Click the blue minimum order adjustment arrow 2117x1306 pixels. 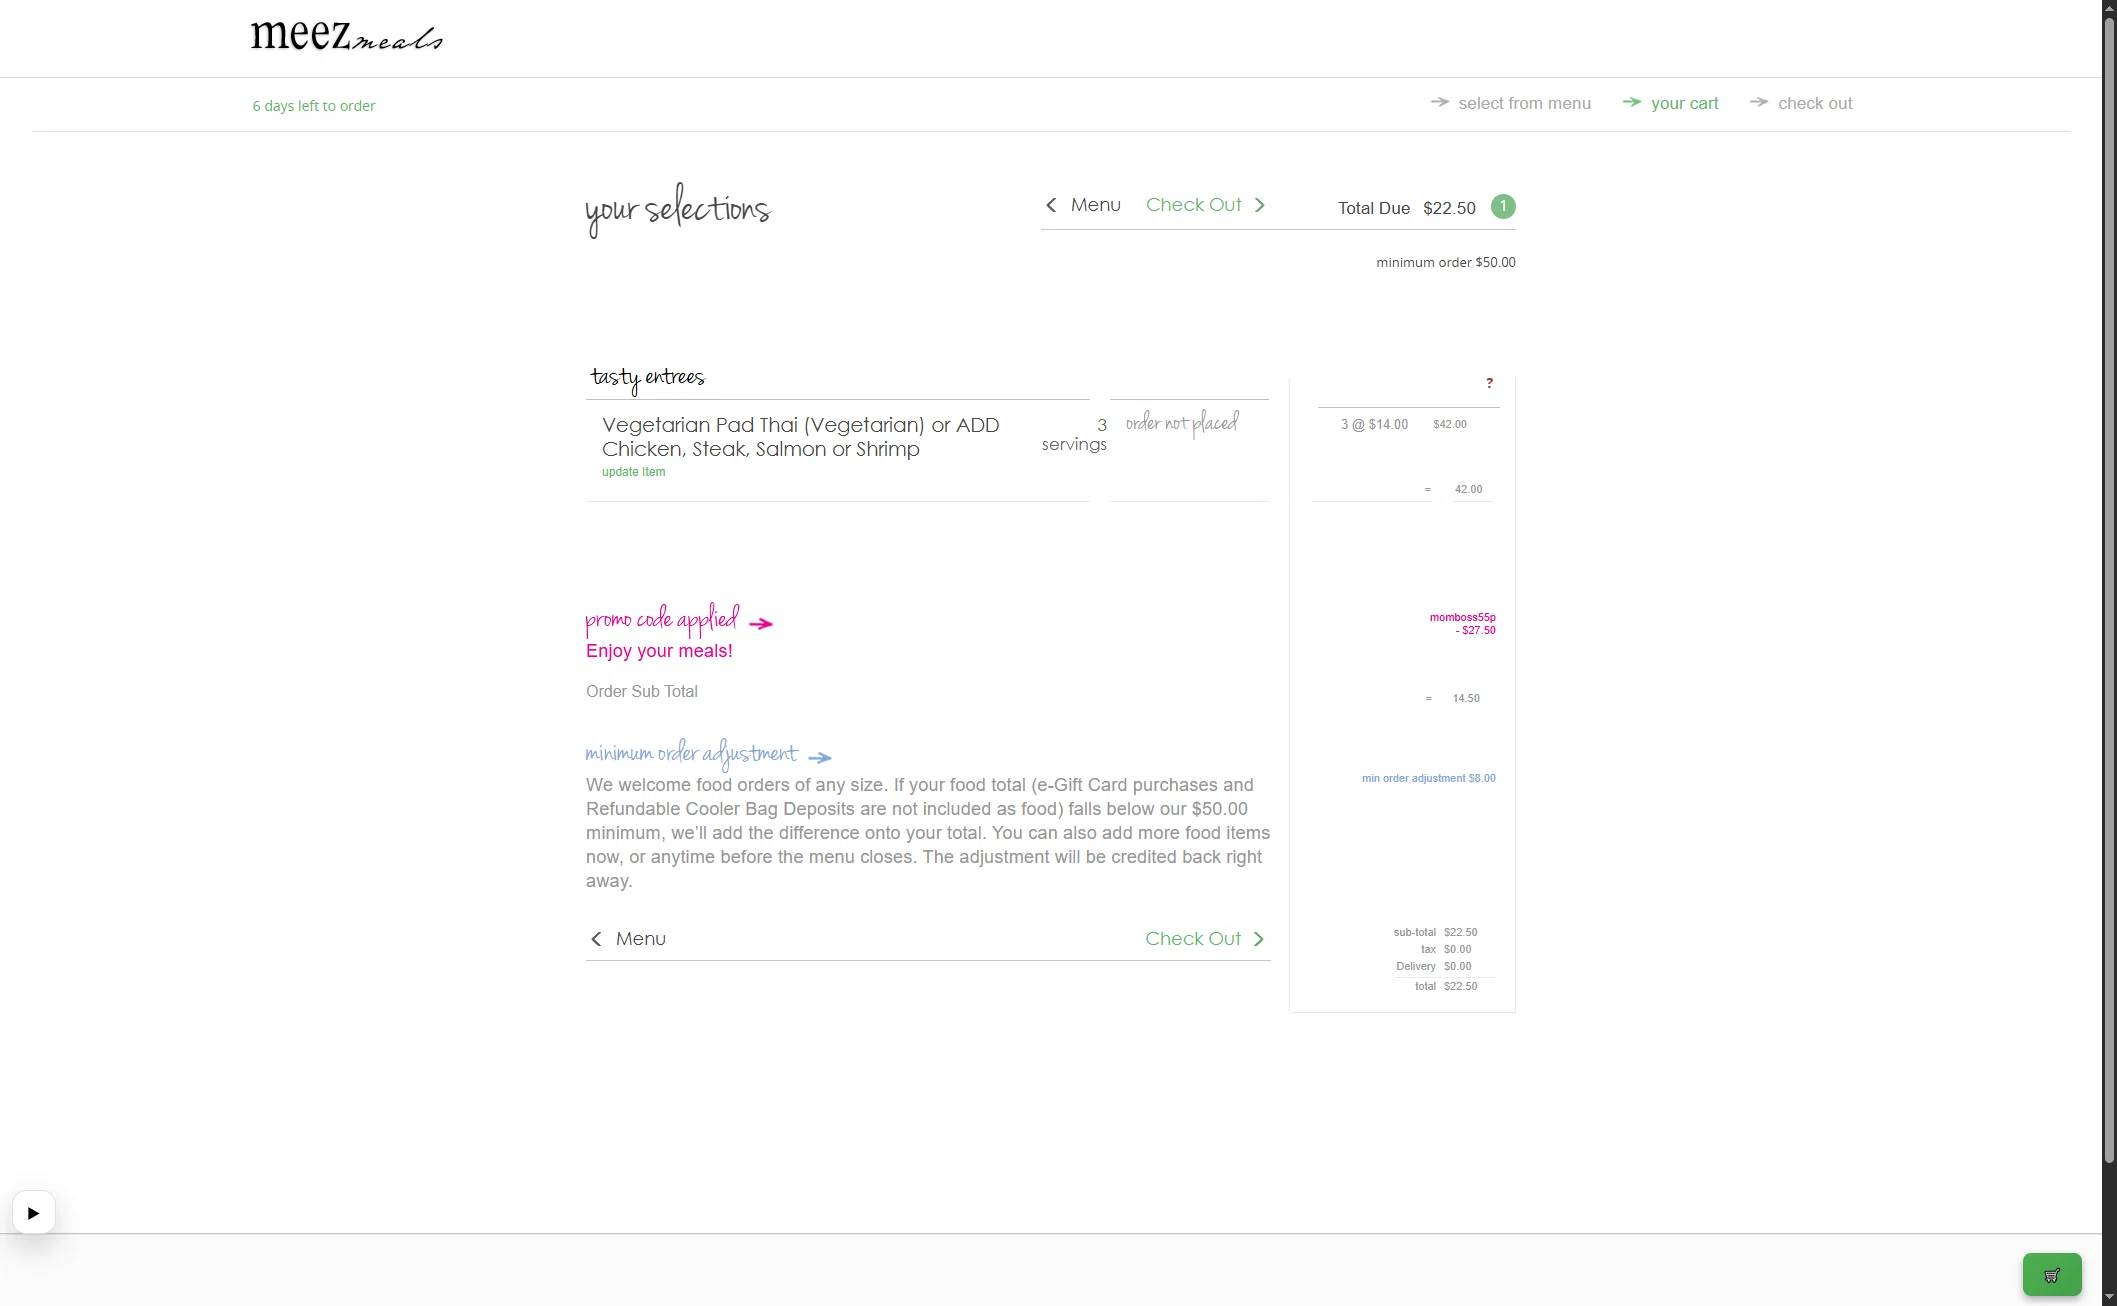[820, 757]
